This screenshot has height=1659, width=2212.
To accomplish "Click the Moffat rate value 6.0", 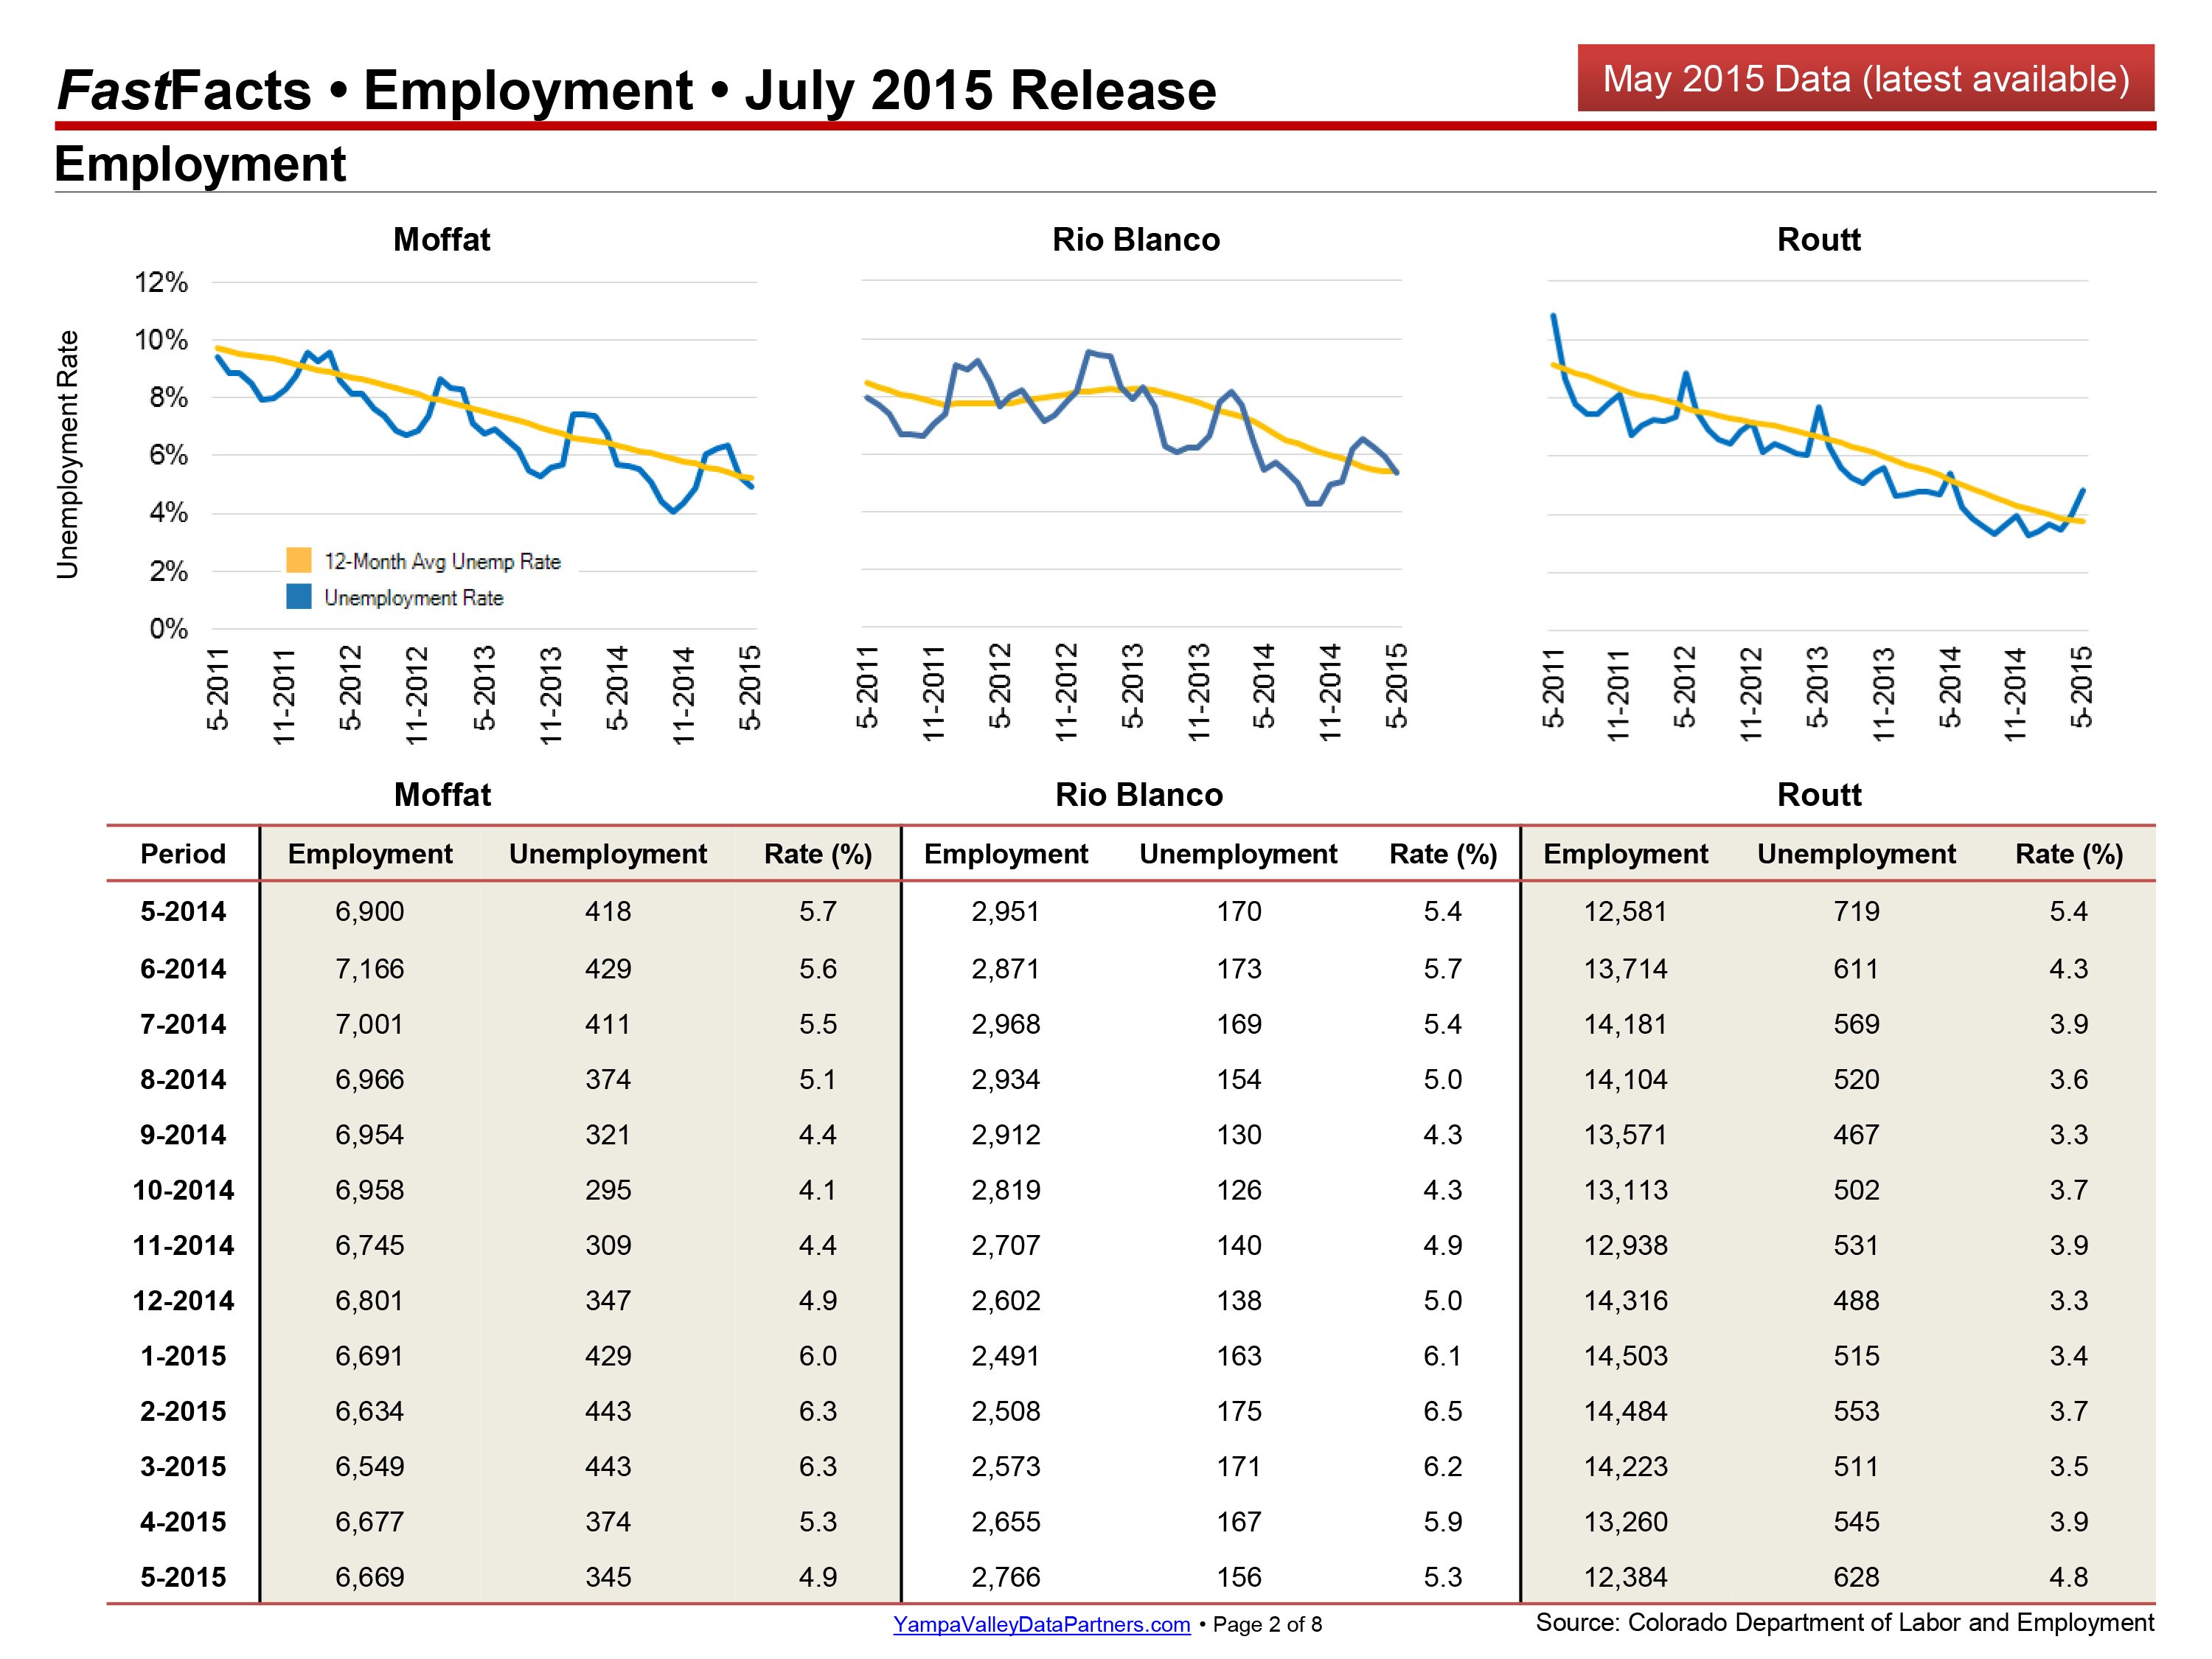I will coord(818,1356).
